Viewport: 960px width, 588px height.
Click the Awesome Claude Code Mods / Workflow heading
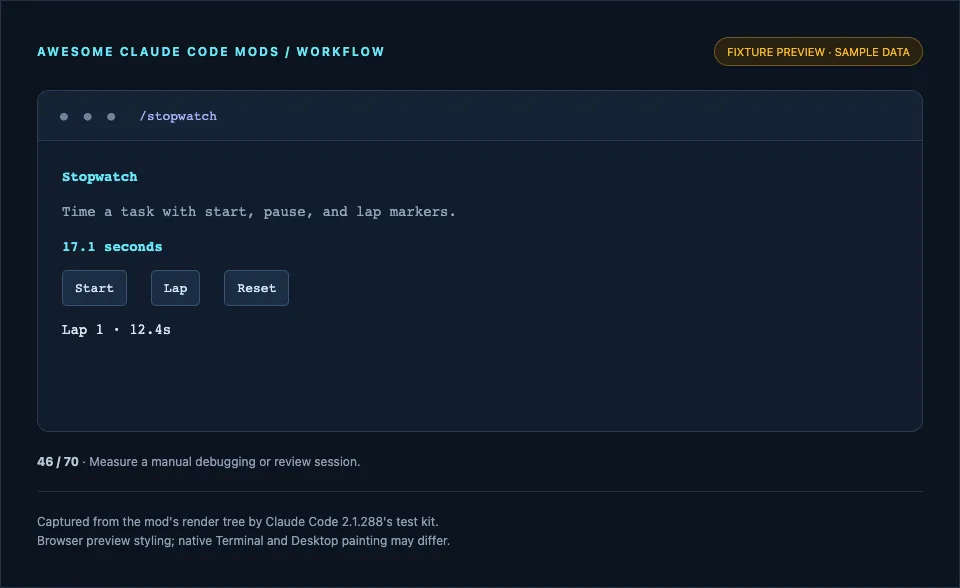pos(211,52)
